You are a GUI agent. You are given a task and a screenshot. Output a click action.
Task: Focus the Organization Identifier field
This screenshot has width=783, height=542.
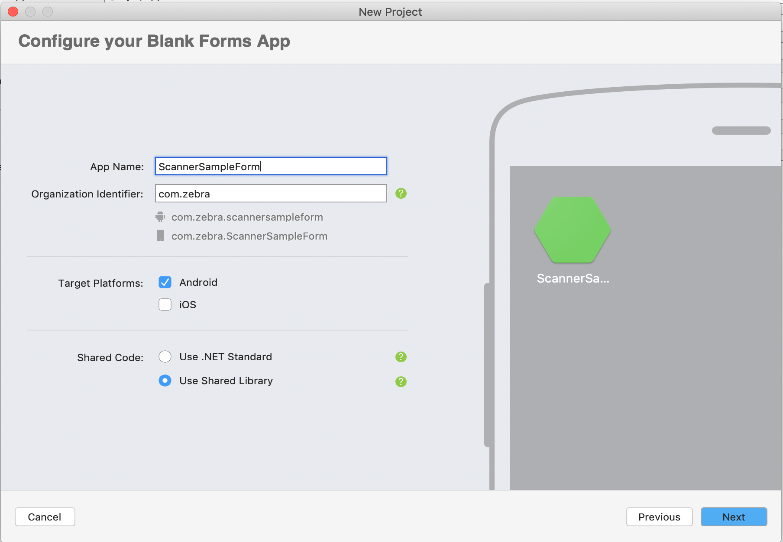tap(268, 194)
